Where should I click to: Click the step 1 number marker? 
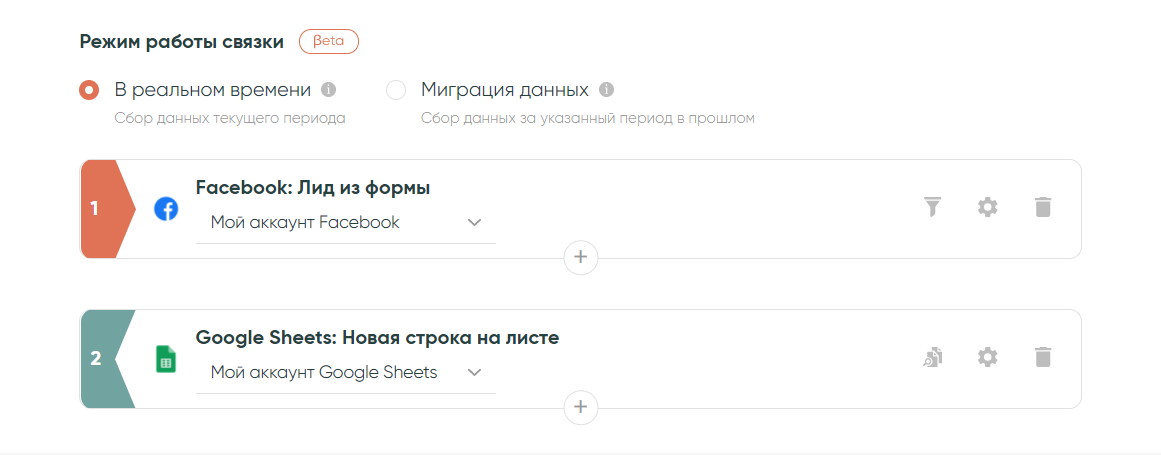98,209
